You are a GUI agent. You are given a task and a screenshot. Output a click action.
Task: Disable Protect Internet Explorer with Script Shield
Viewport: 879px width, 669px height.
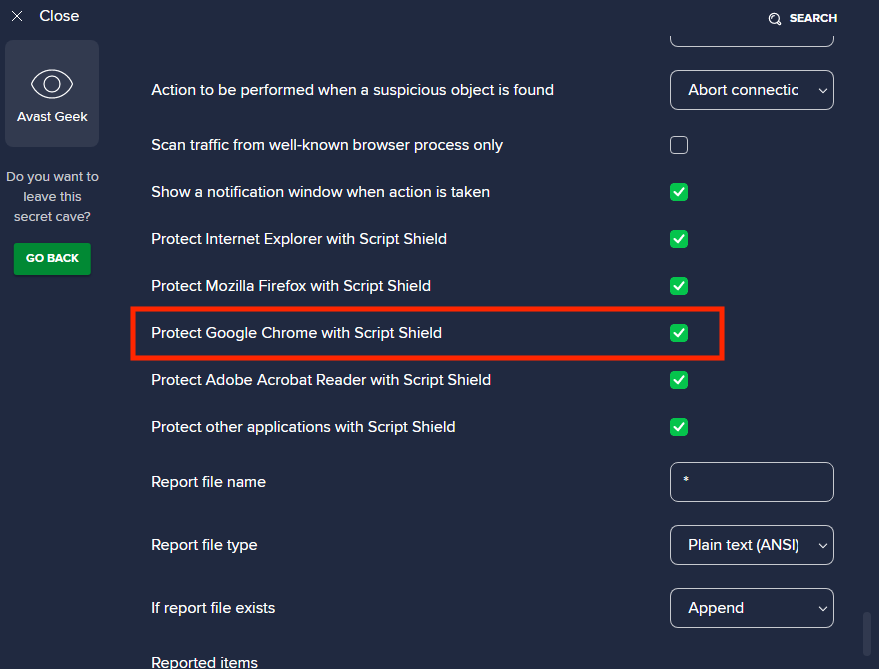[679, 239]
